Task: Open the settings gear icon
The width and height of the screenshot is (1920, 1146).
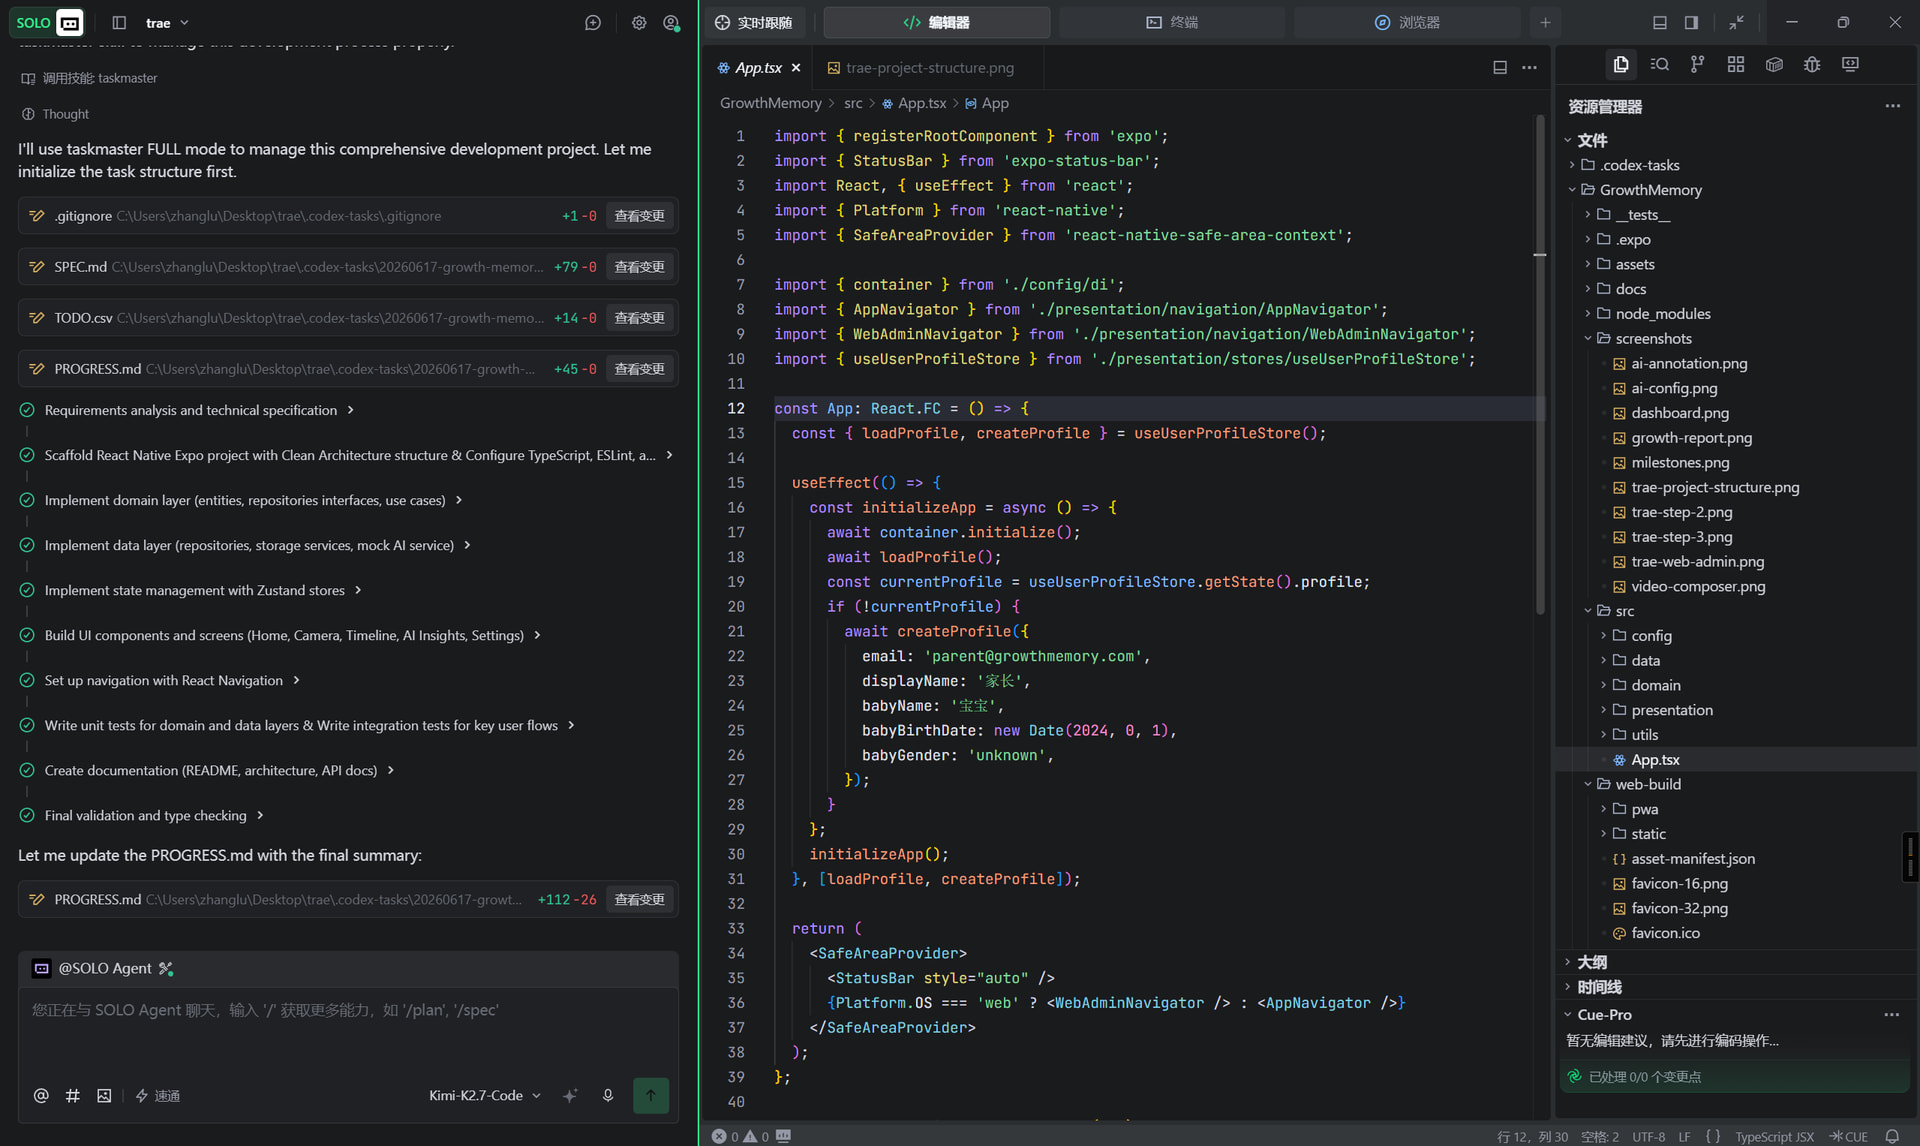Action: point(639,22)
